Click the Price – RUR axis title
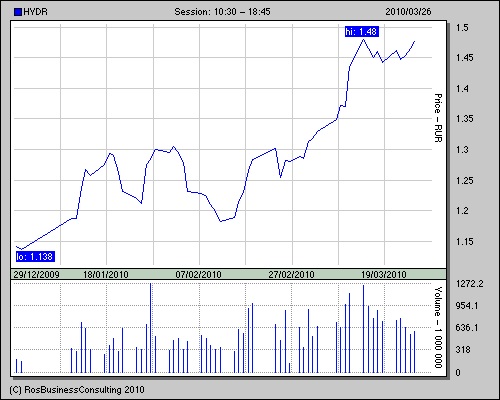 point(438,118)
